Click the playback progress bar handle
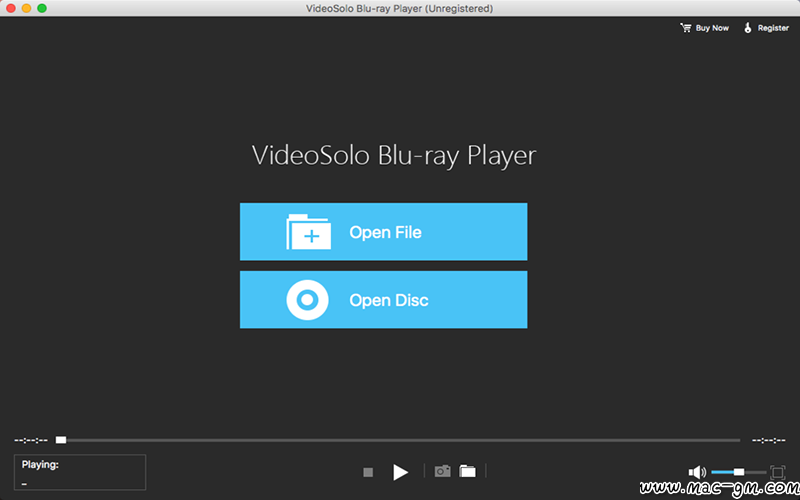Viewport: 800px width, 500px height. [61, 440]
